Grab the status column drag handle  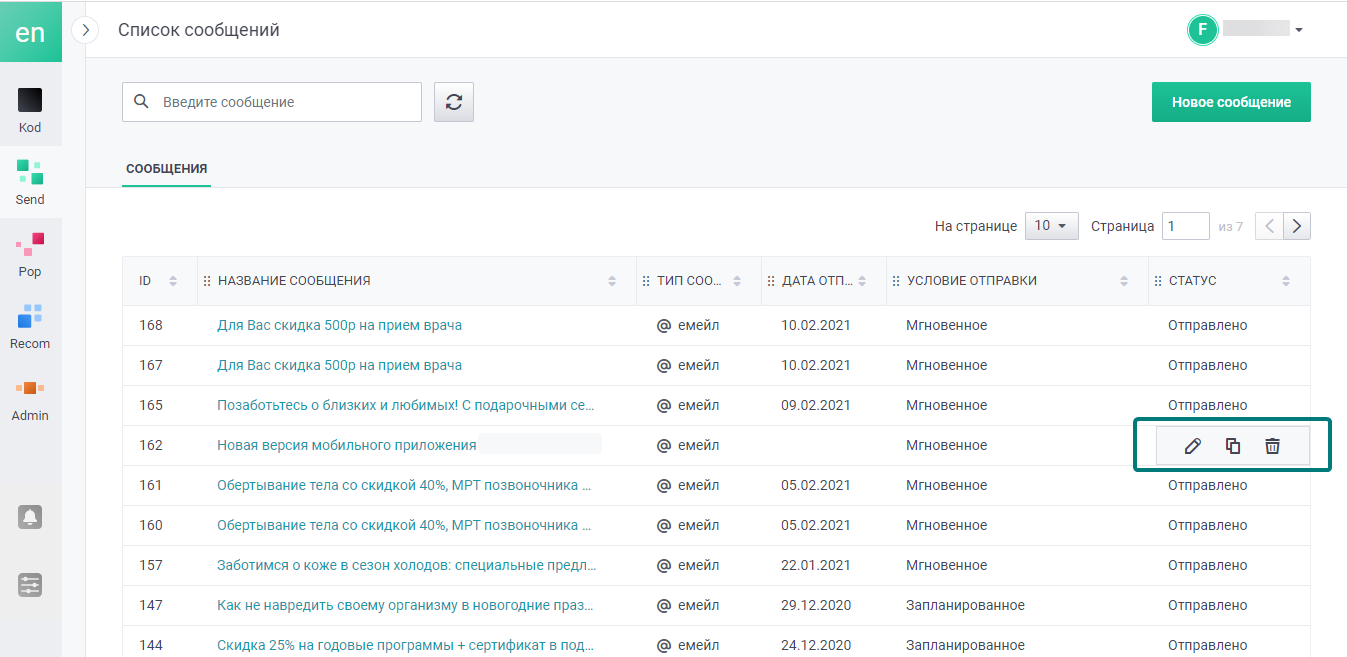[x=1158, y=281]
